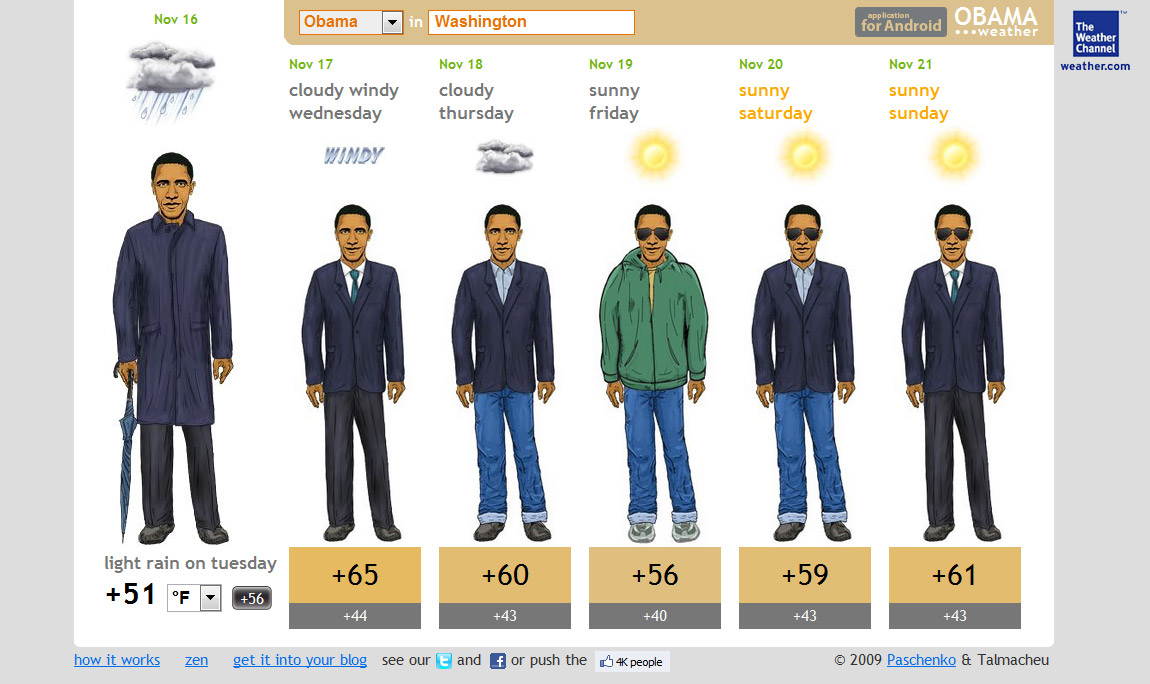
Task: Click the sunny sunday forecast text
Action: pos(919,102)
